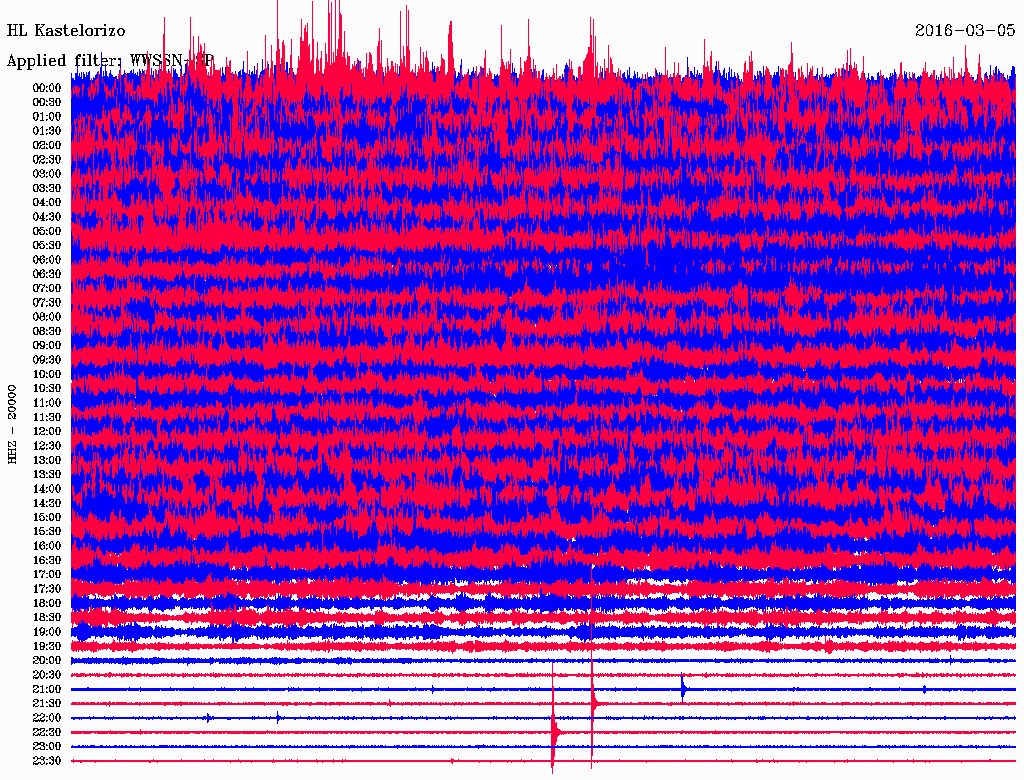Select the 04:30 time label
Screen dimensions: 1024x780
(47, 217)
